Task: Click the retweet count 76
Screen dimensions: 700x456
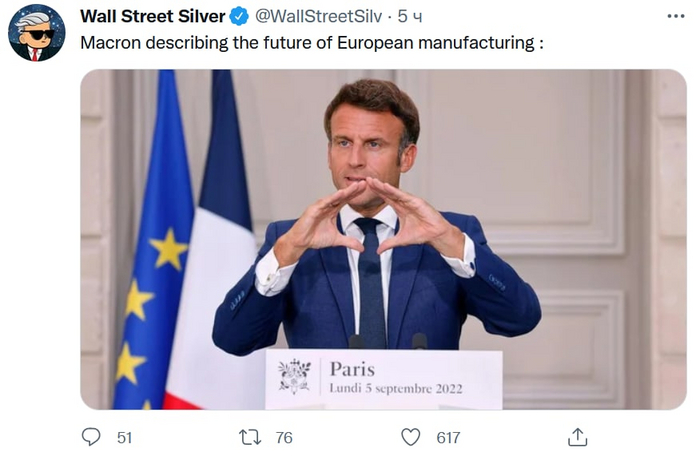Action: click(x=284, y=438)
